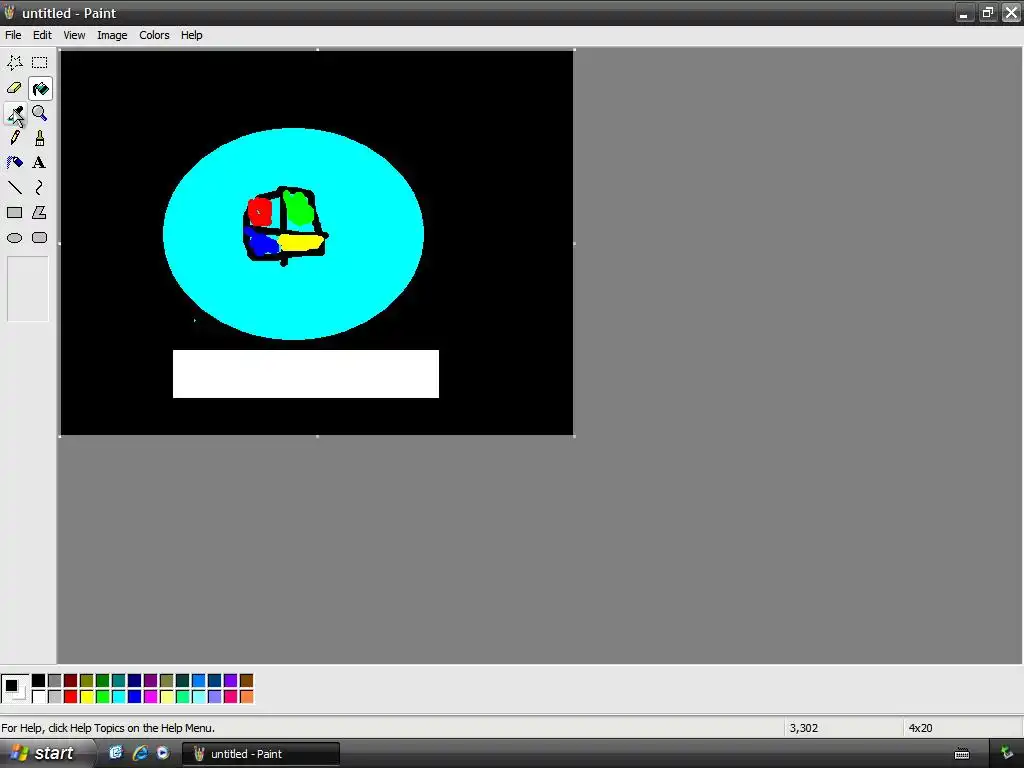
Task: Pick the violet color swatch
Action: [x=231, y=681]
